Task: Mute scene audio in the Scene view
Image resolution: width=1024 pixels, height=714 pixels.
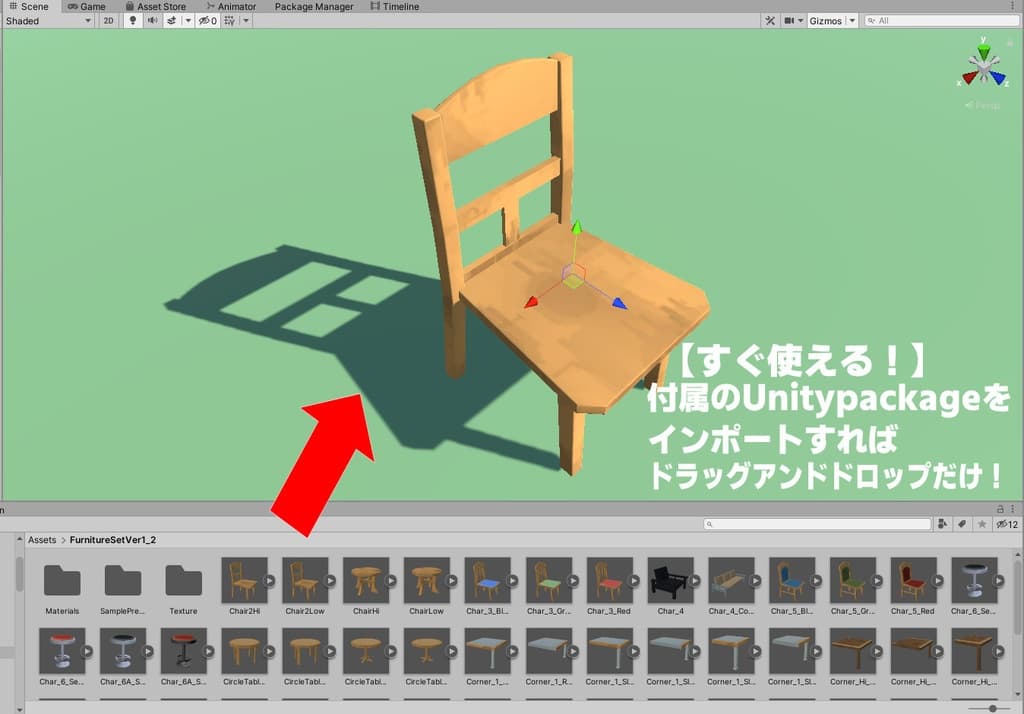Action: tap(152, 20)
